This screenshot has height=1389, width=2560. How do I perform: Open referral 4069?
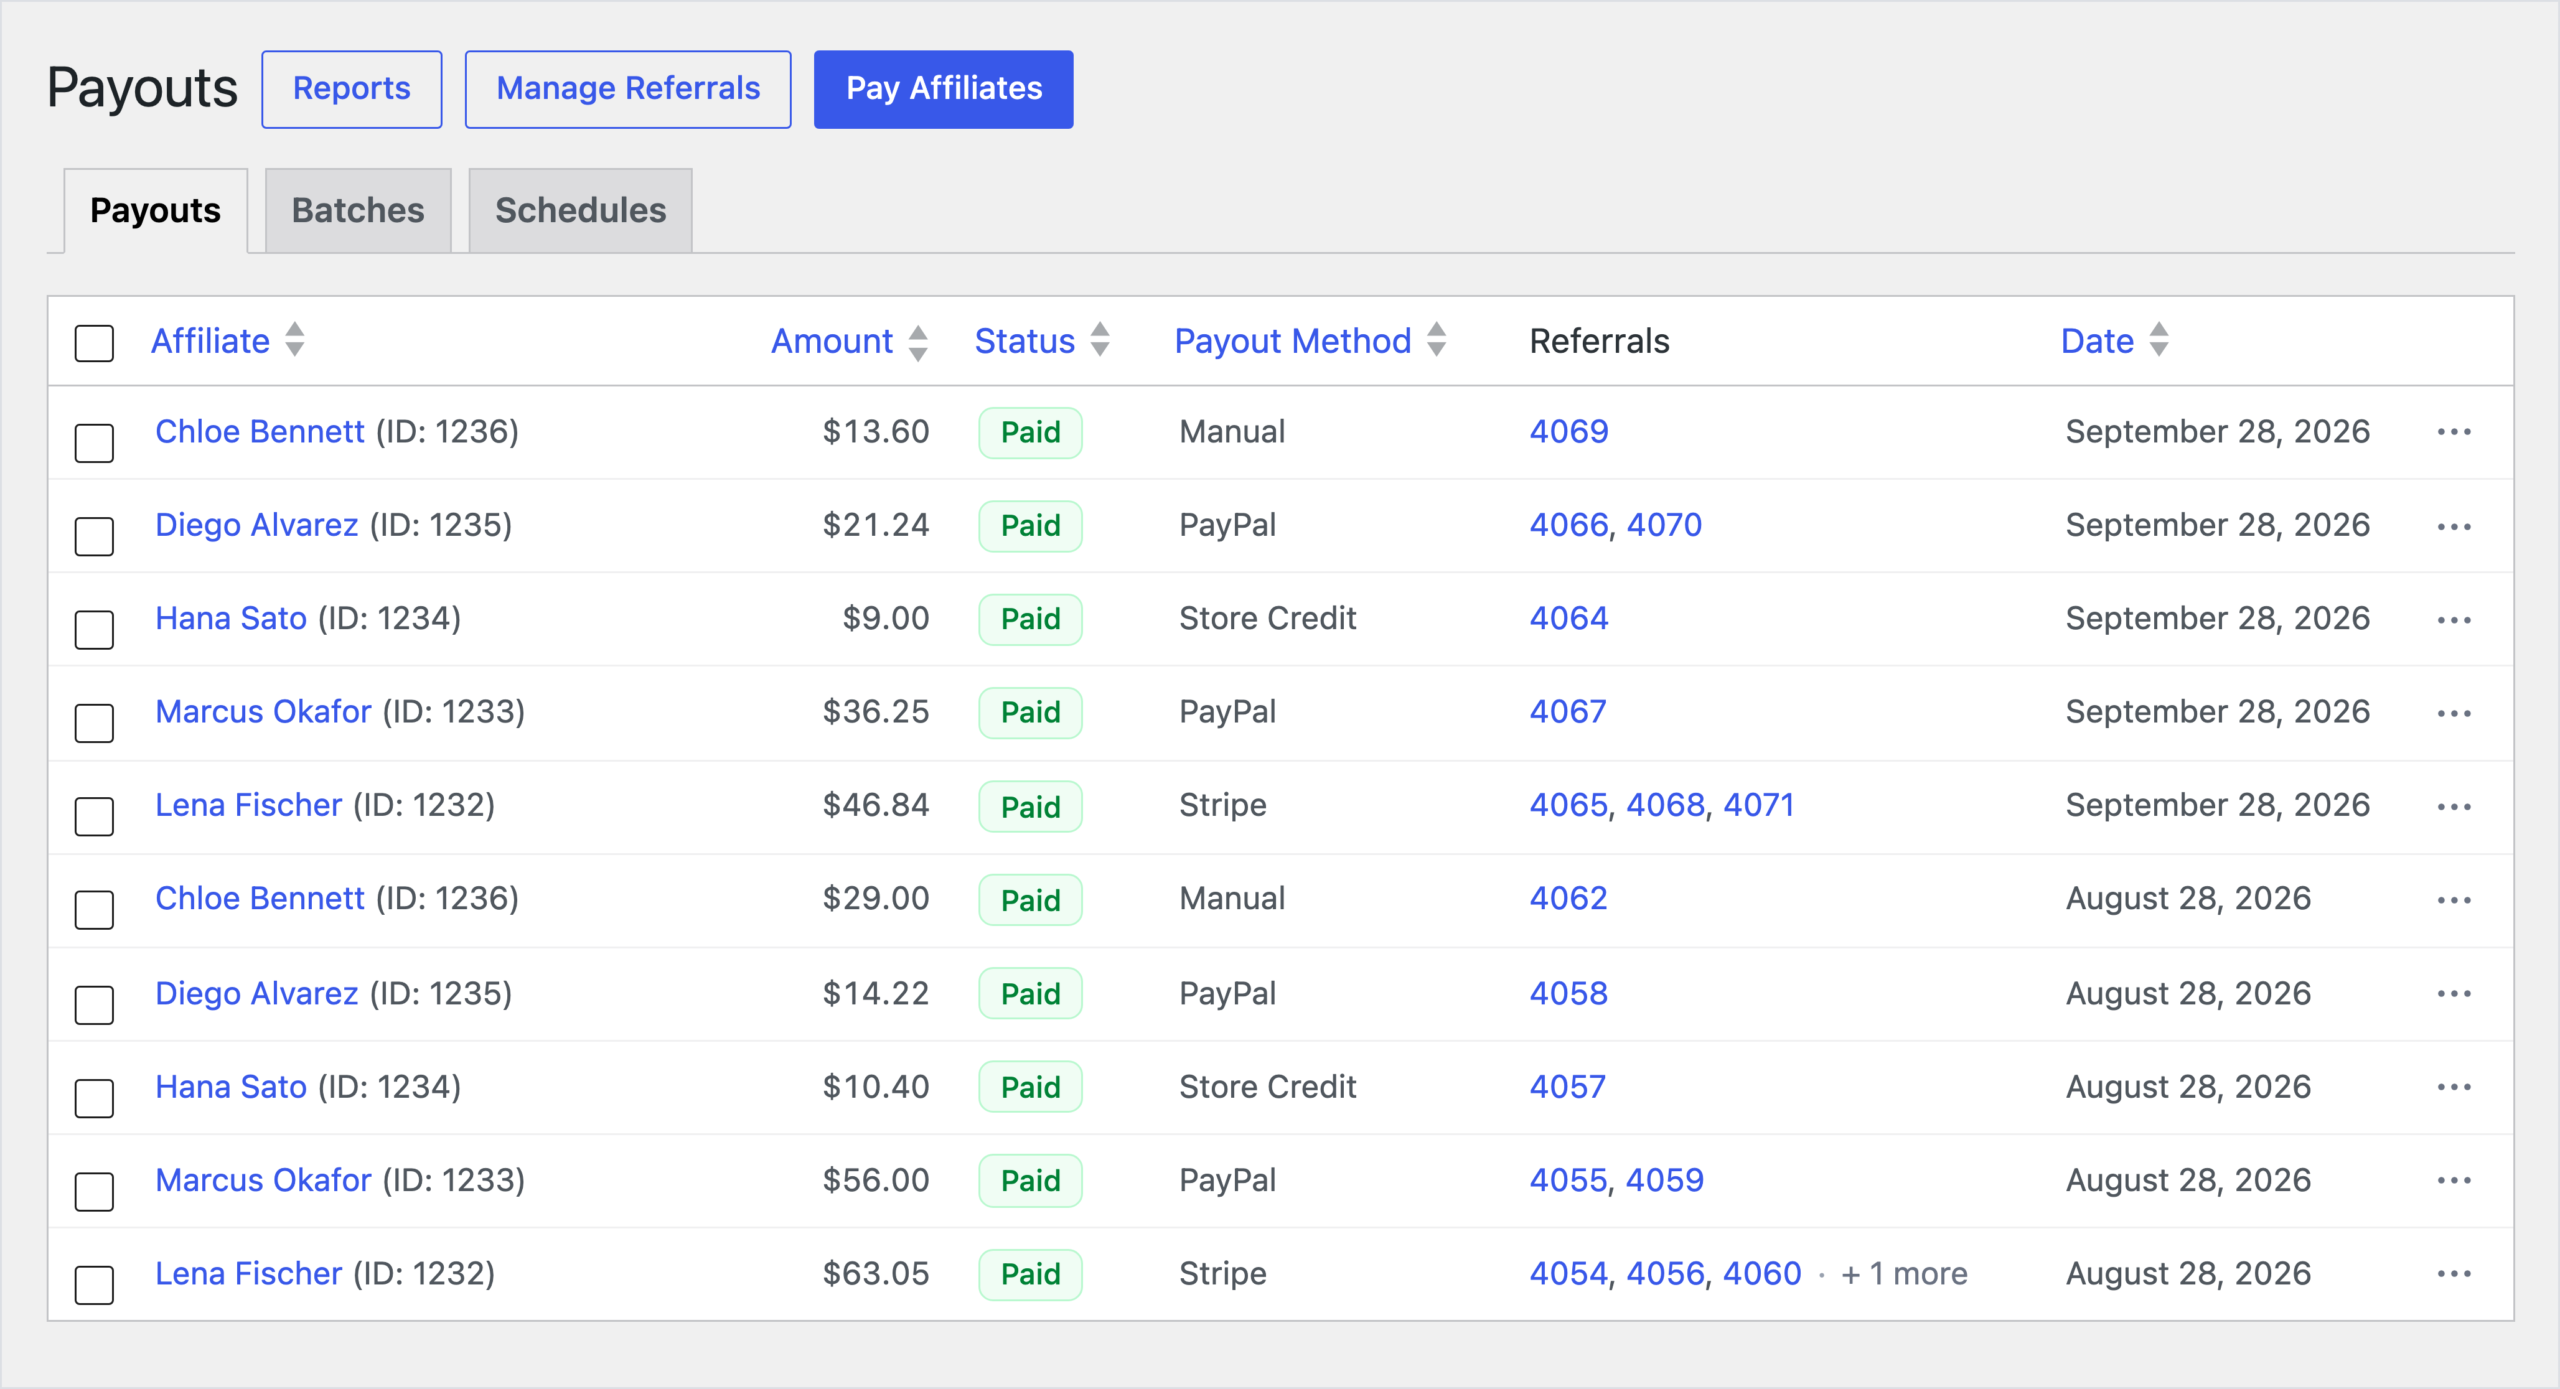click(x=1569, y=431)
